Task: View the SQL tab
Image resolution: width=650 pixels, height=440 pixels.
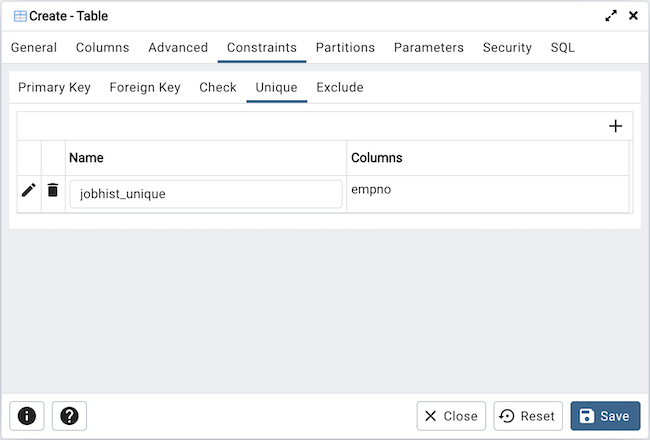Action: click(563, 47)
